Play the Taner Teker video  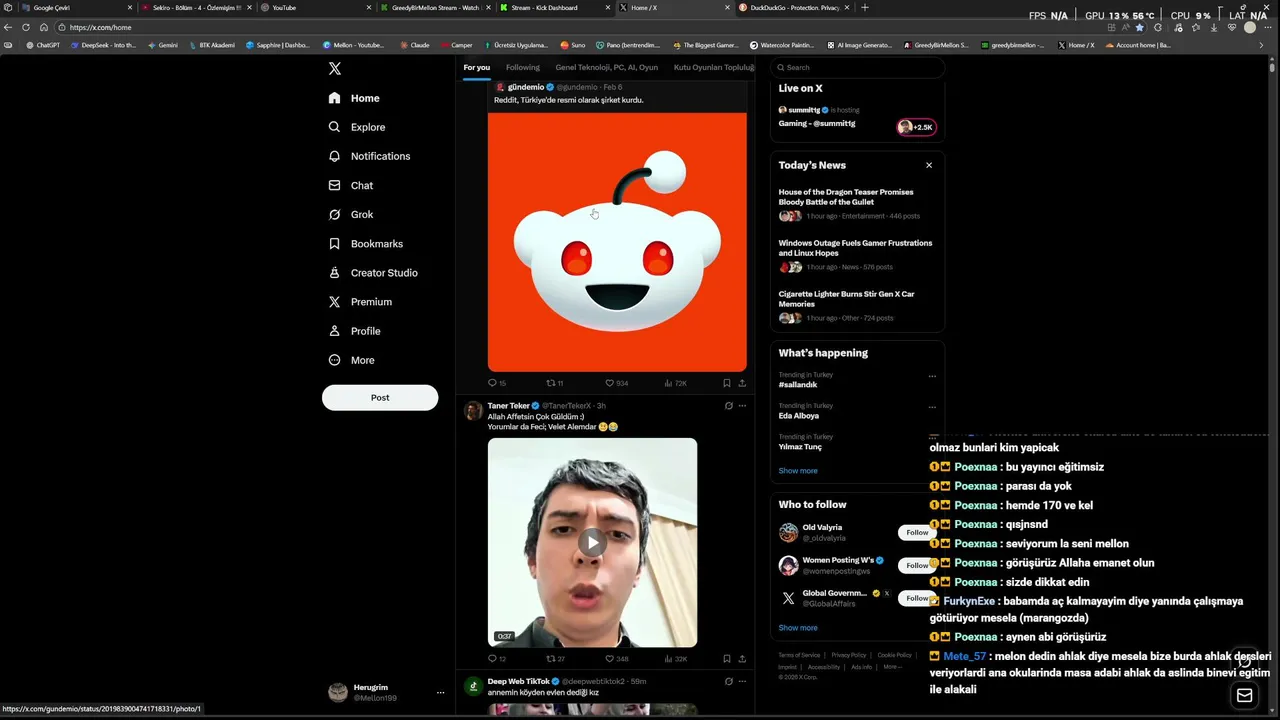(x=592, y=542)
